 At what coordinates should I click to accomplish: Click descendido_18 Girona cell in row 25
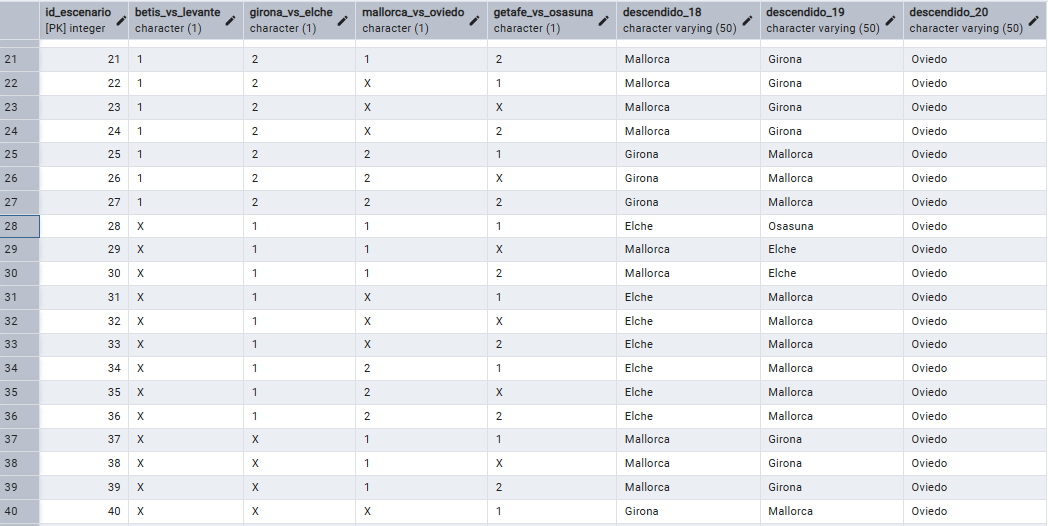(688, 154)
